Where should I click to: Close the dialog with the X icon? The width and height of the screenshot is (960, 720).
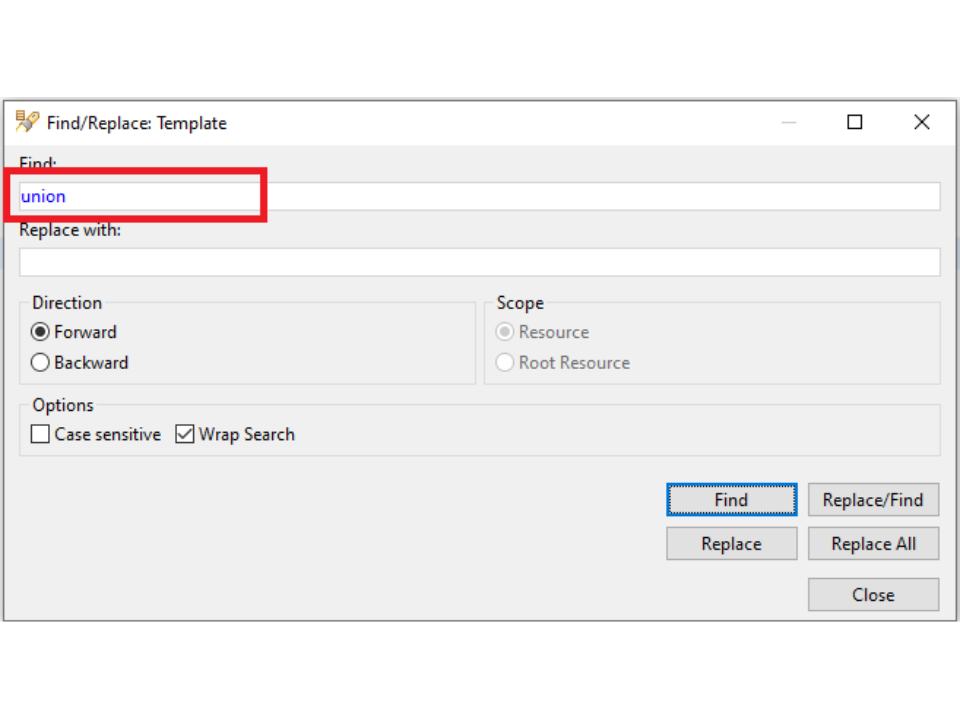[x=921, y=122]
